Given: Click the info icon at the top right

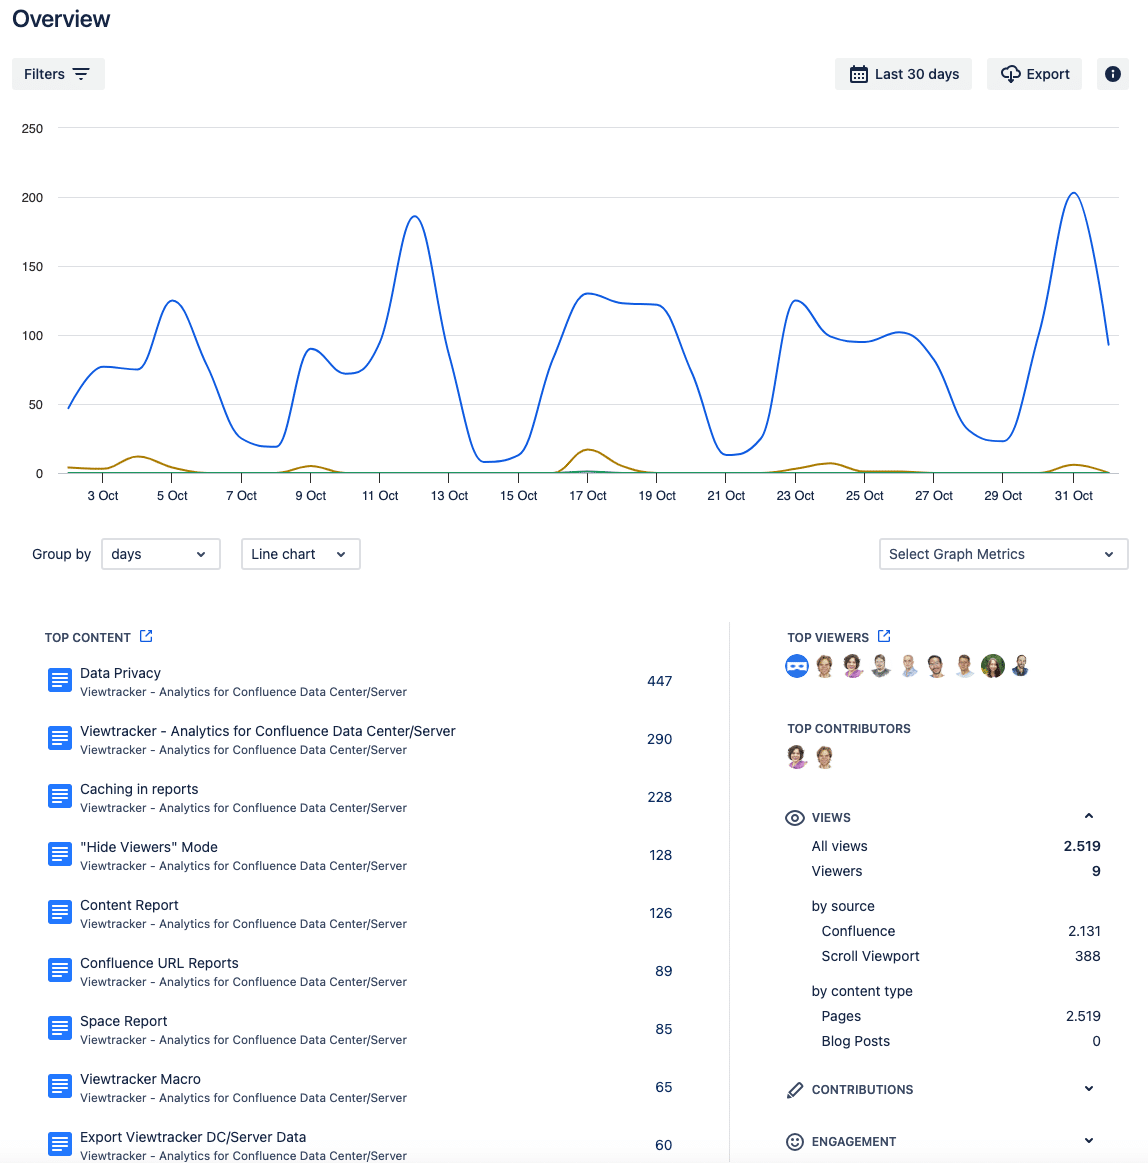Looking at the screenshot, I should (x=1113, y=73).
